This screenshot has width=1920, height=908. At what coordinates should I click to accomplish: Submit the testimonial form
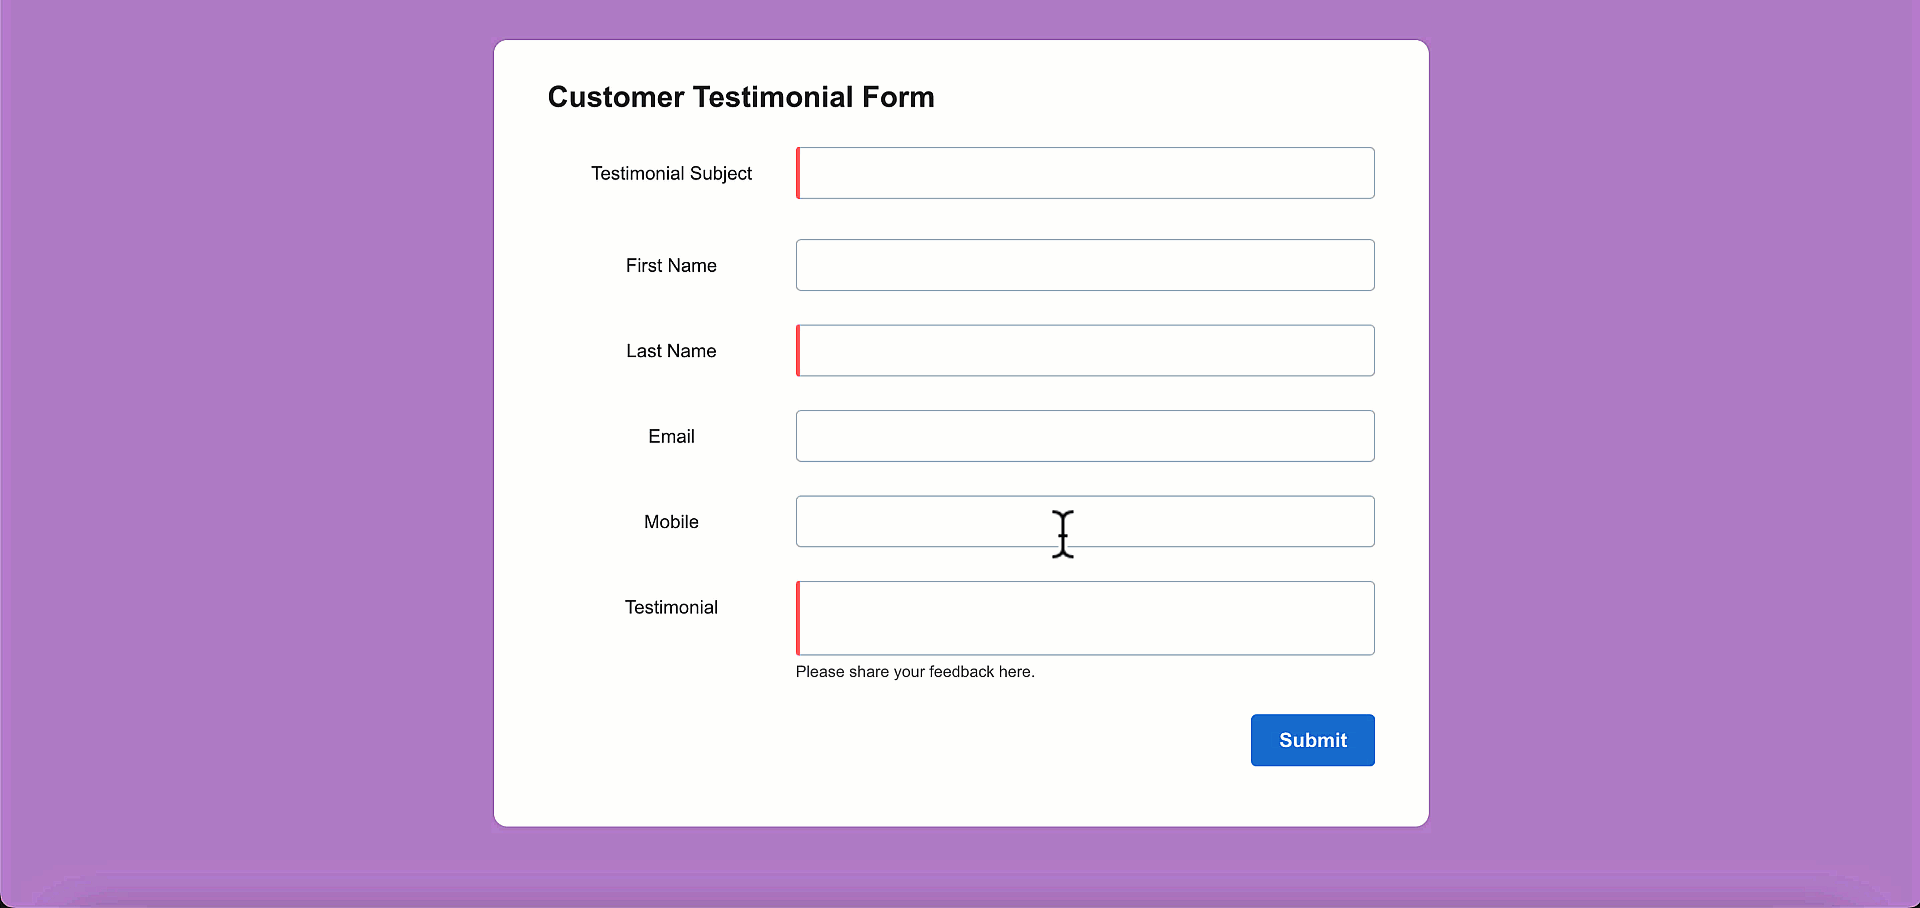(1312, 740)
